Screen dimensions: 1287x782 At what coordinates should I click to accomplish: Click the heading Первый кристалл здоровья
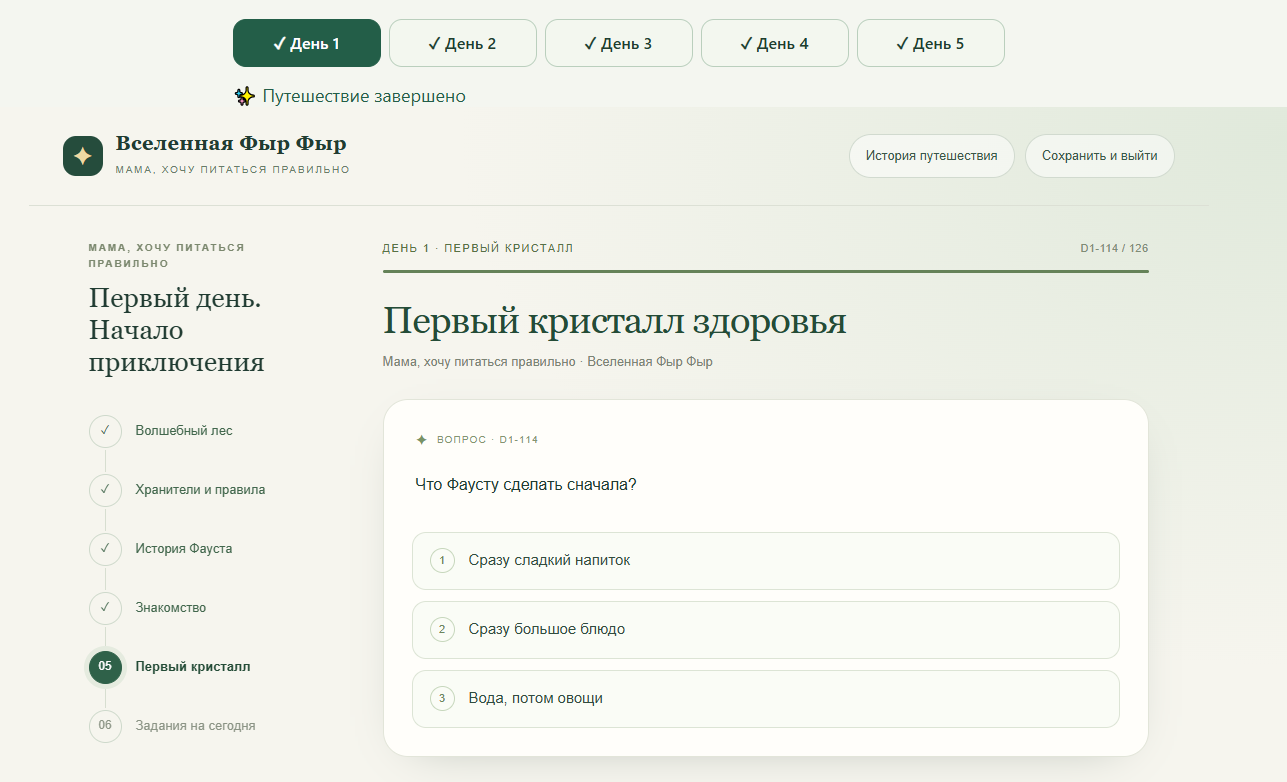pyautogui.click(x=615, y=322)
